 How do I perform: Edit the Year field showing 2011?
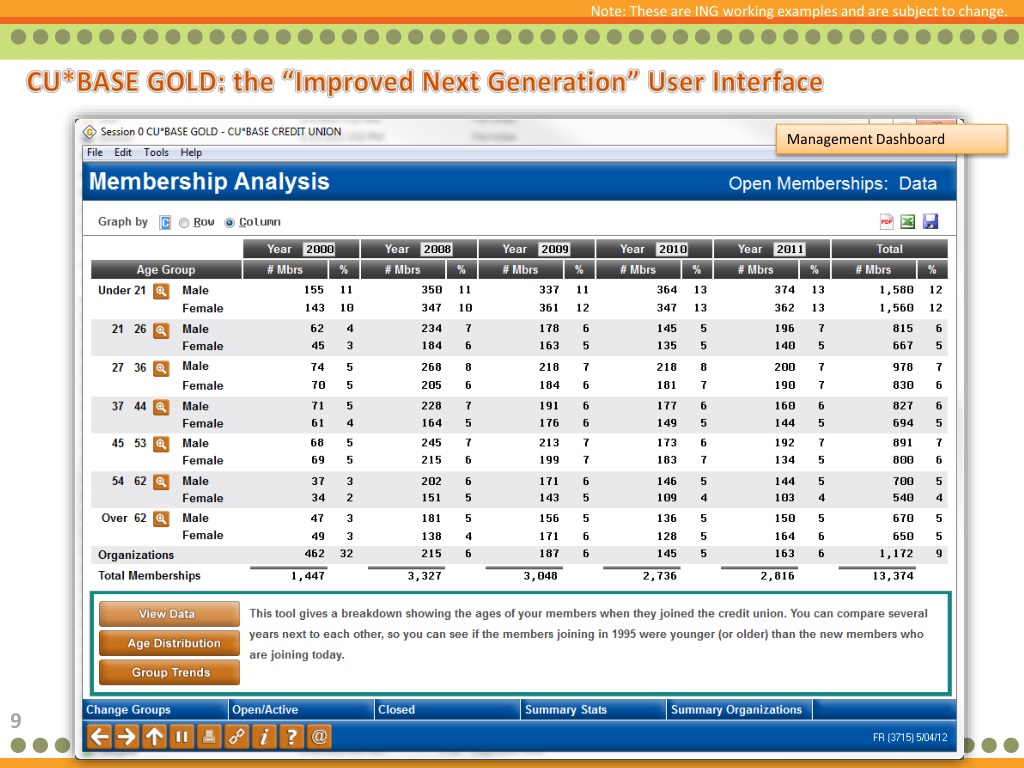pyautogui.click(x=790, y=249)
